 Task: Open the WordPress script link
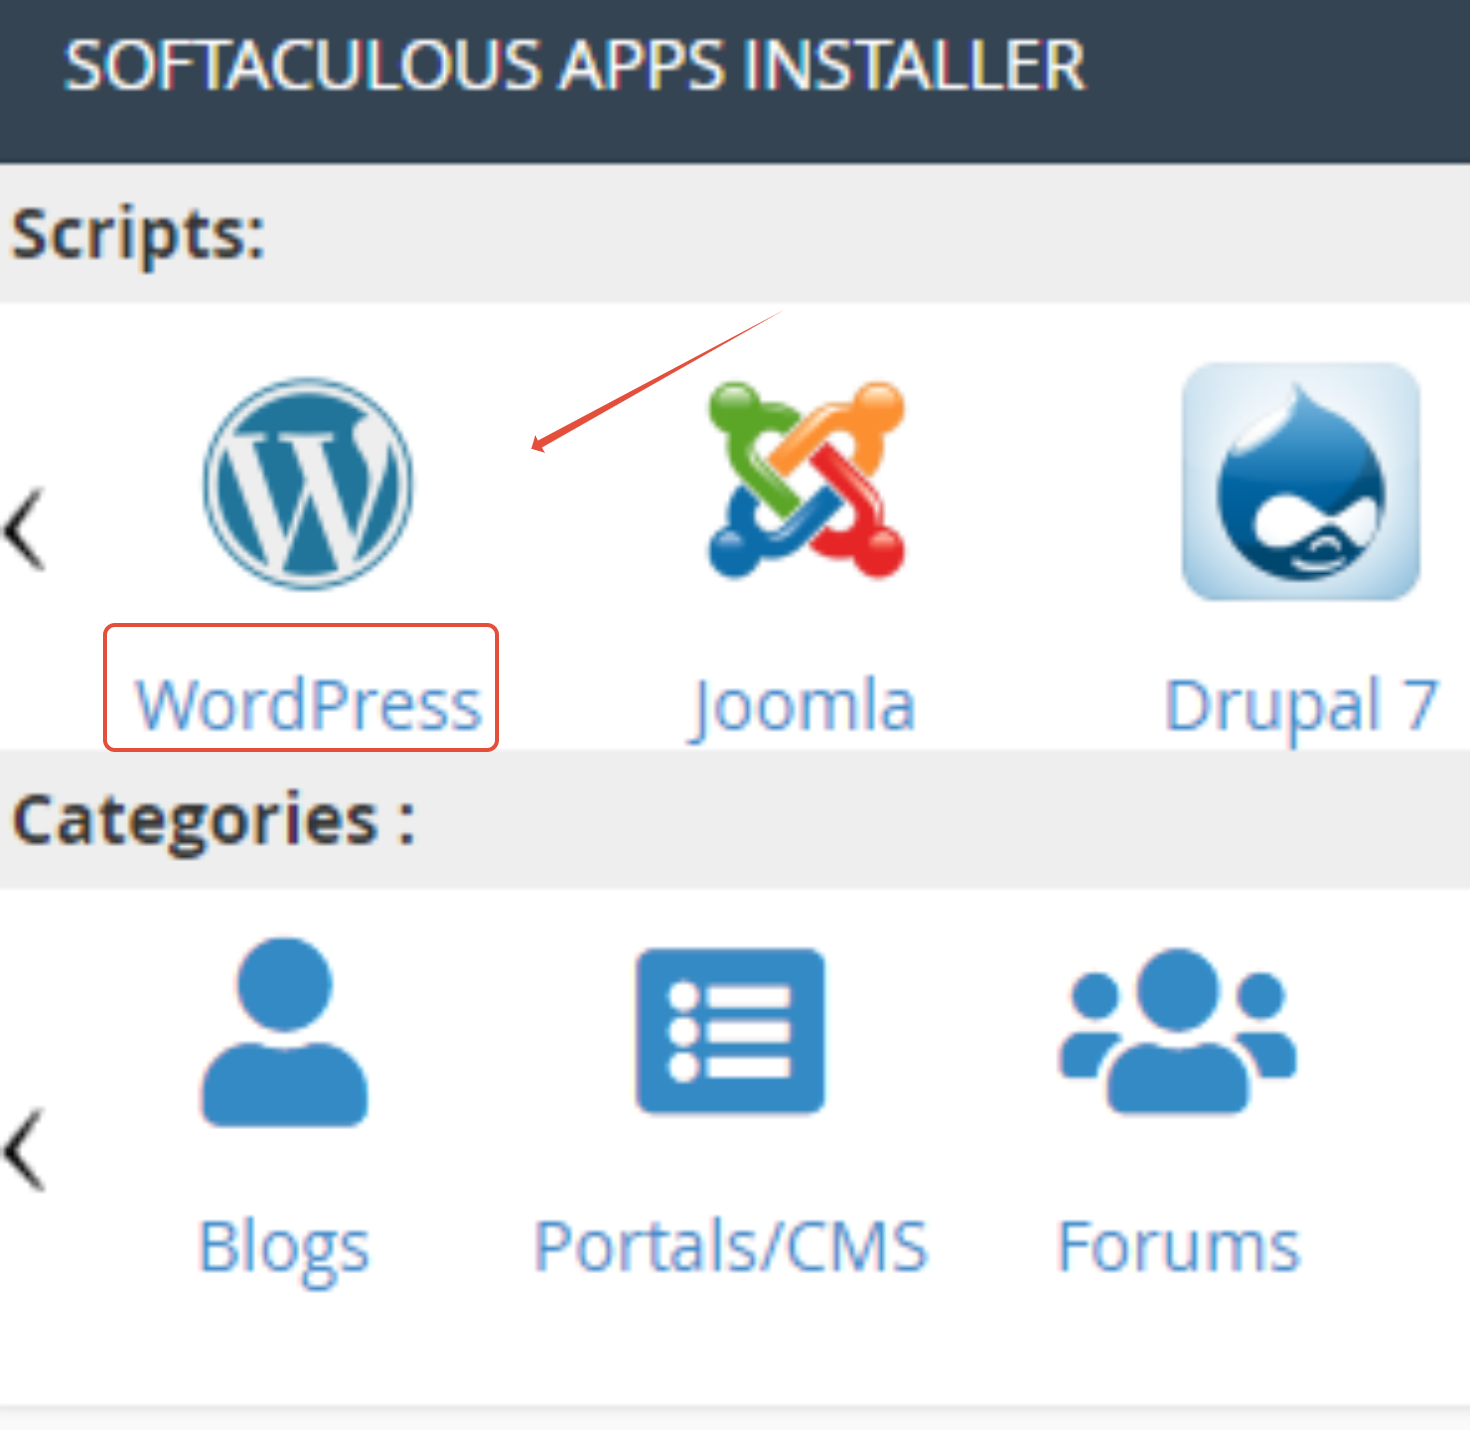(309, 705)
